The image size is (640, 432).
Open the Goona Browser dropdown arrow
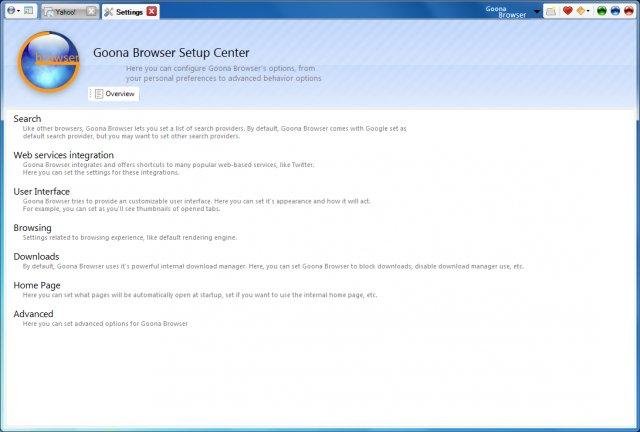(537, 12)
